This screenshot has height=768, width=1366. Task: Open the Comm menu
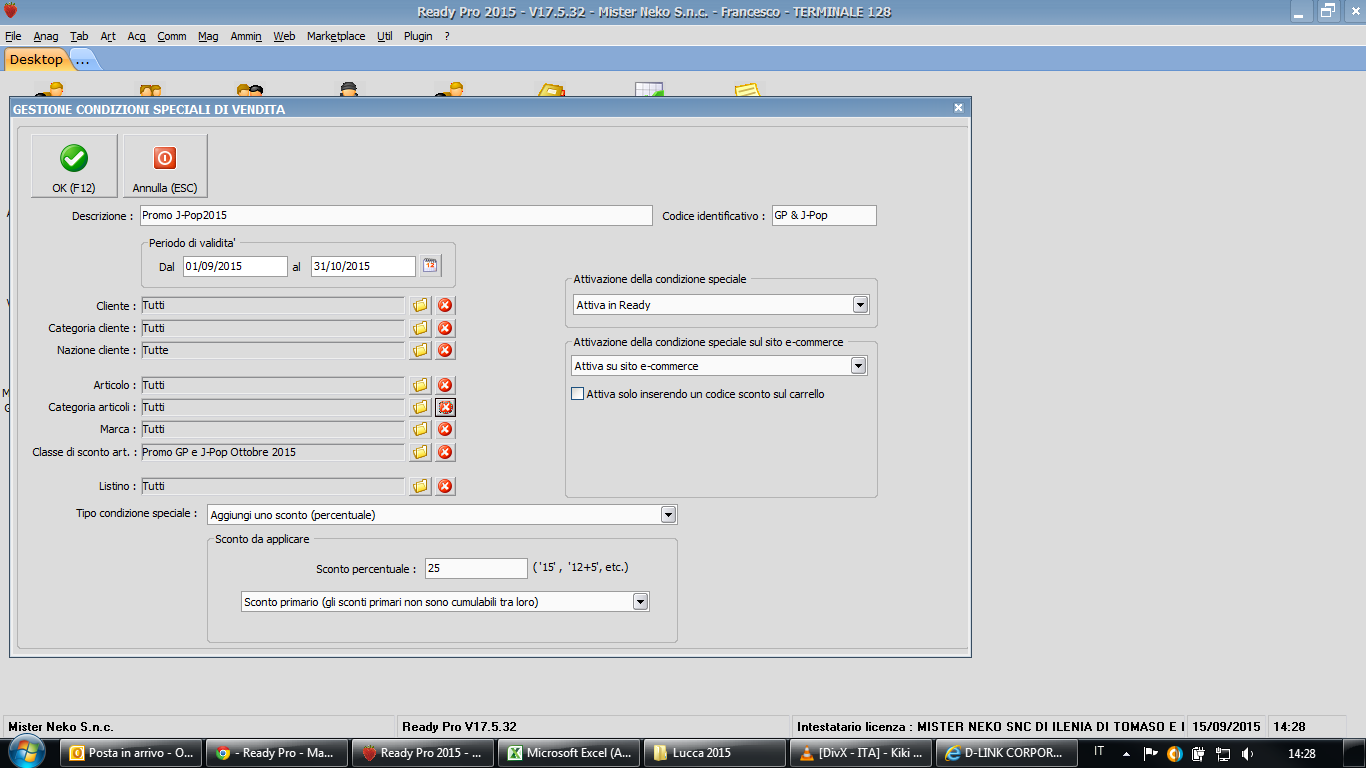coord(172,36)
